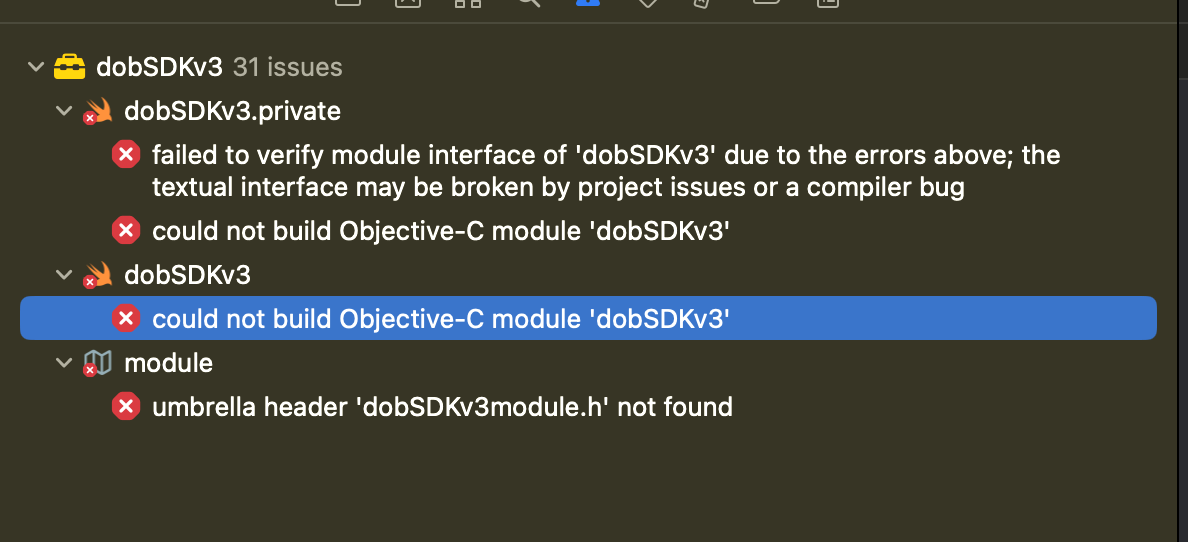
Task: Open the Find navigator magnifier icon
Action: (528, 3)
